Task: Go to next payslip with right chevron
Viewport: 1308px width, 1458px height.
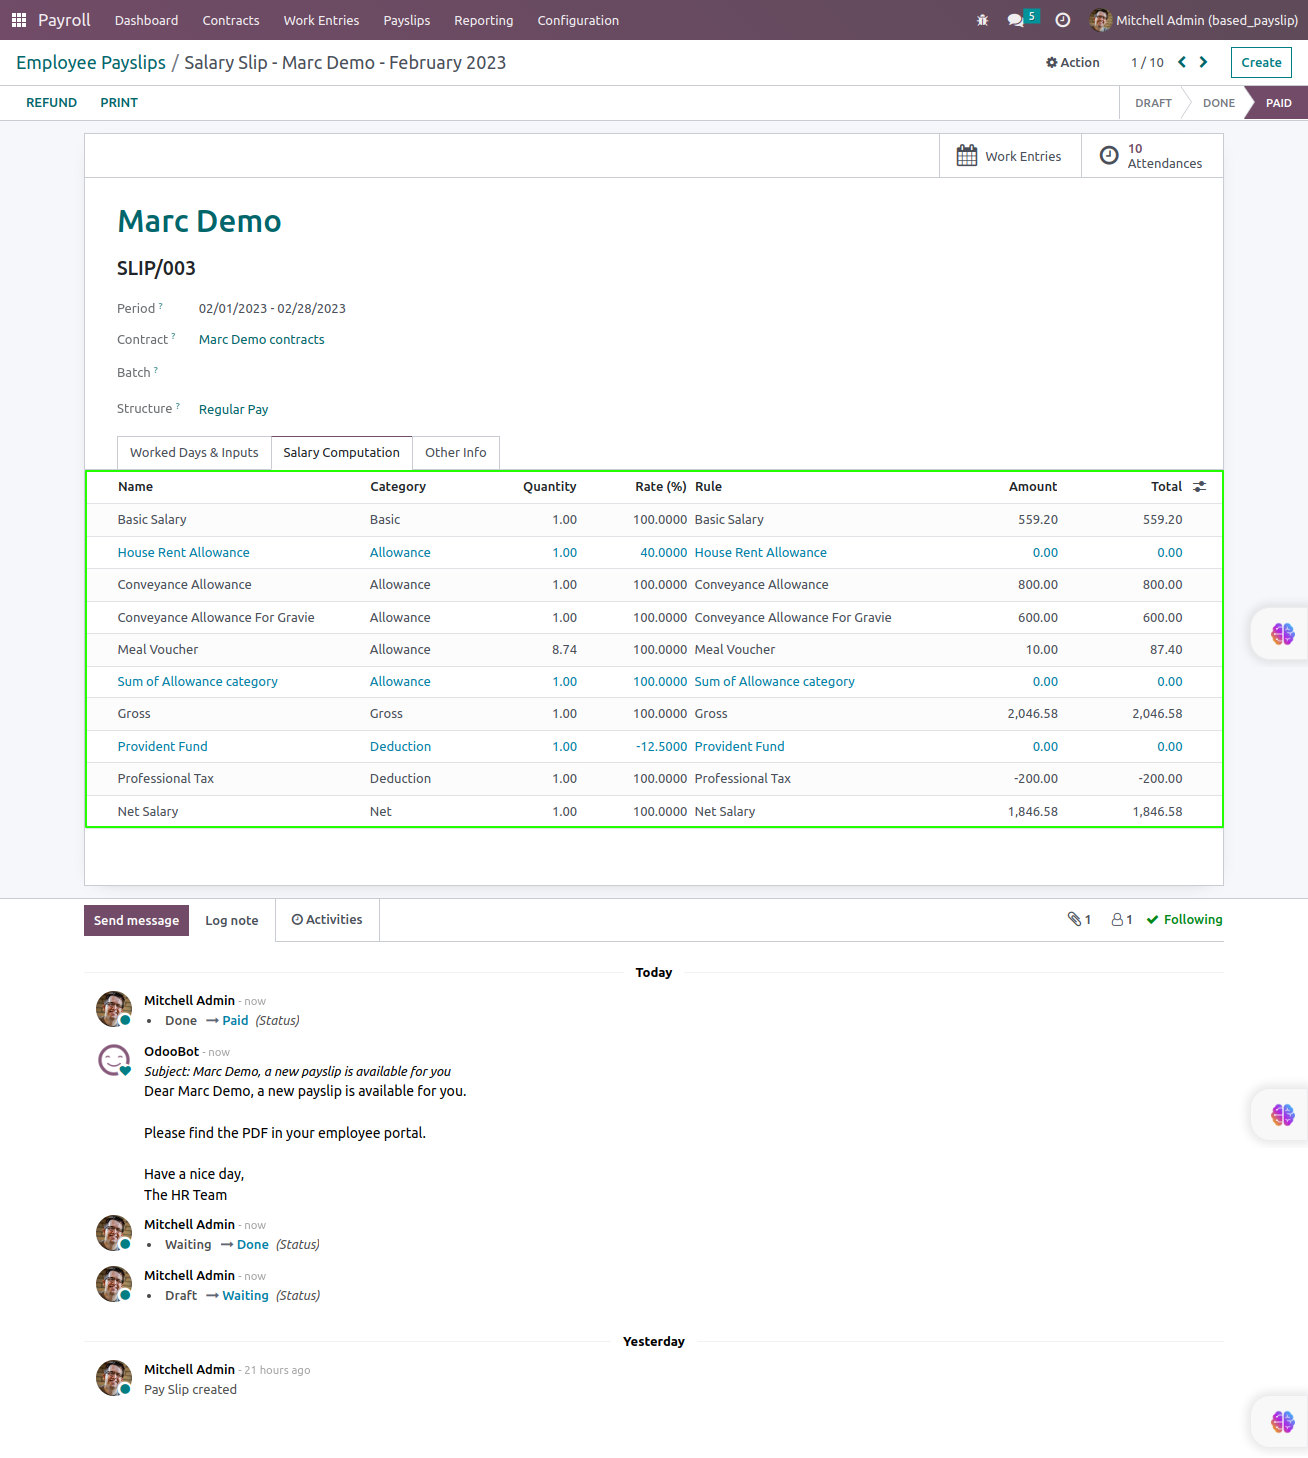Action: tap(1204, 62)
